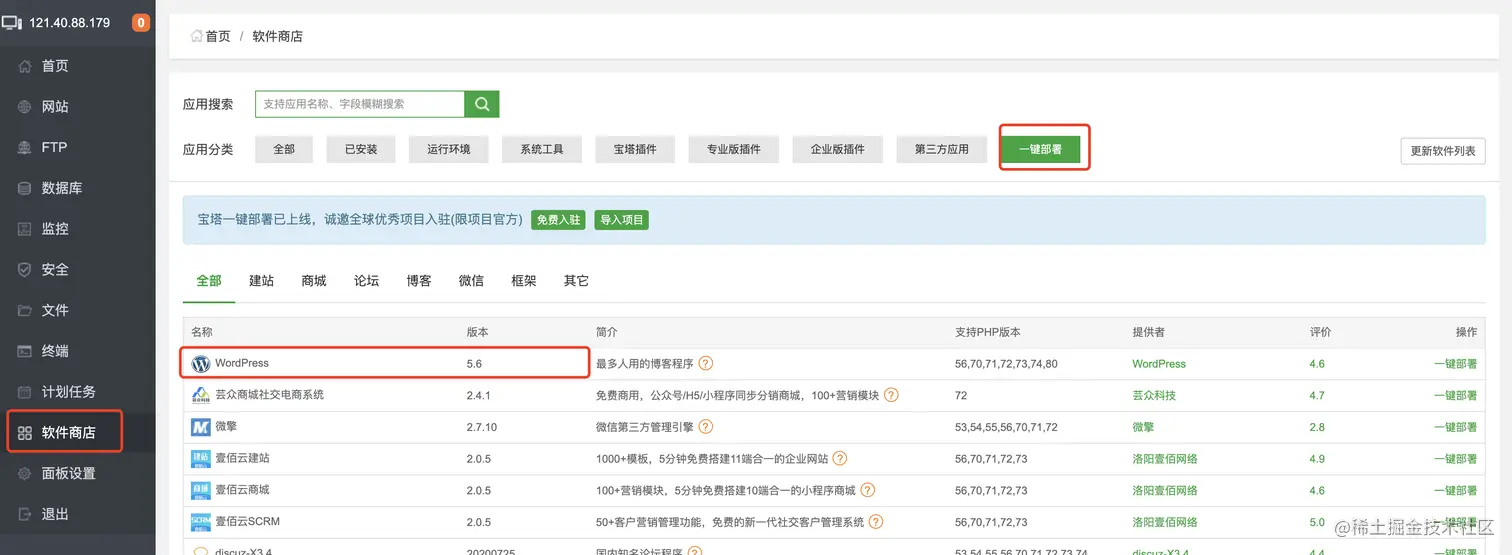Click rating 4.9 in 壹佰云建站 row
This screenshot has width=1512, height=555.
click(x=1317, y=459)
